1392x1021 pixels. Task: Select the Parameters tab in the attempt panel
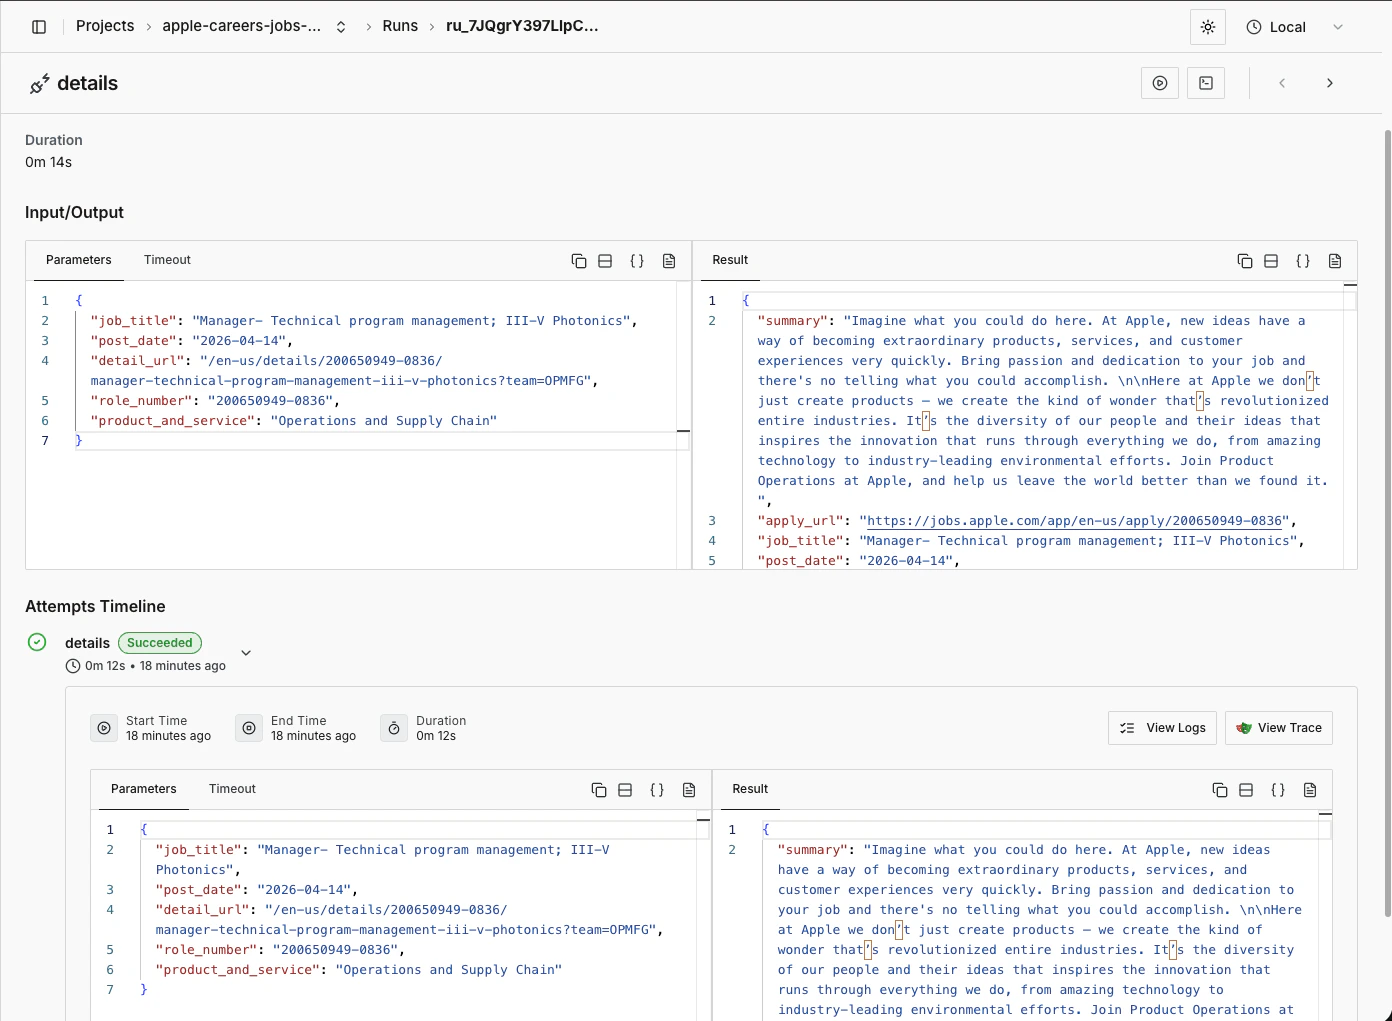pyautogui.click(x=144, y=789)
